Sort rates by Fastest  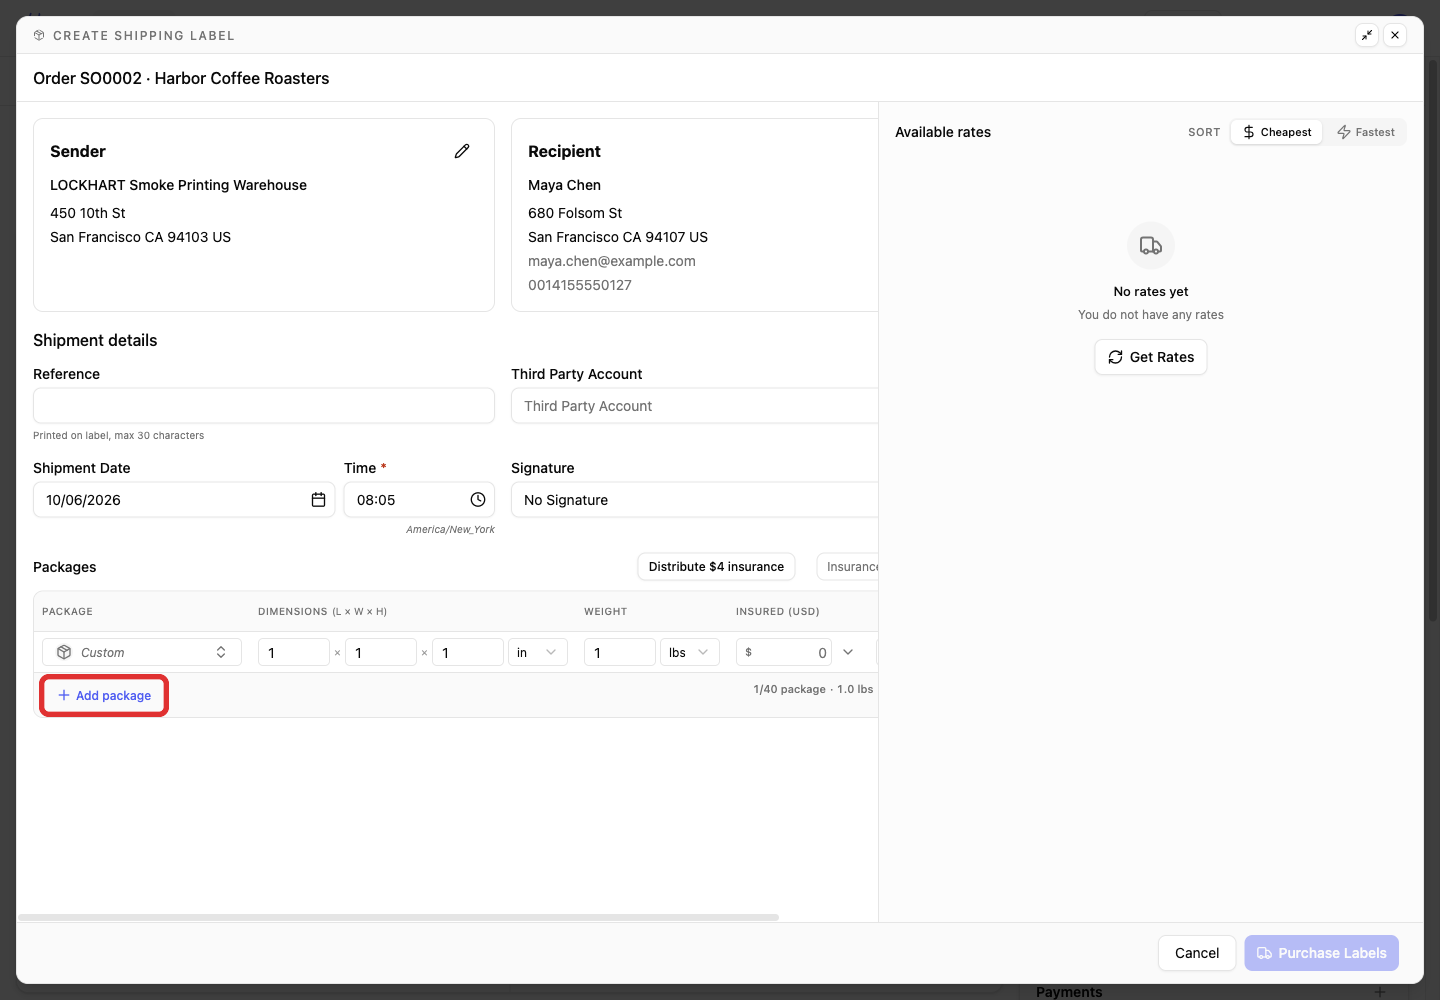(x=1365, y=132)
